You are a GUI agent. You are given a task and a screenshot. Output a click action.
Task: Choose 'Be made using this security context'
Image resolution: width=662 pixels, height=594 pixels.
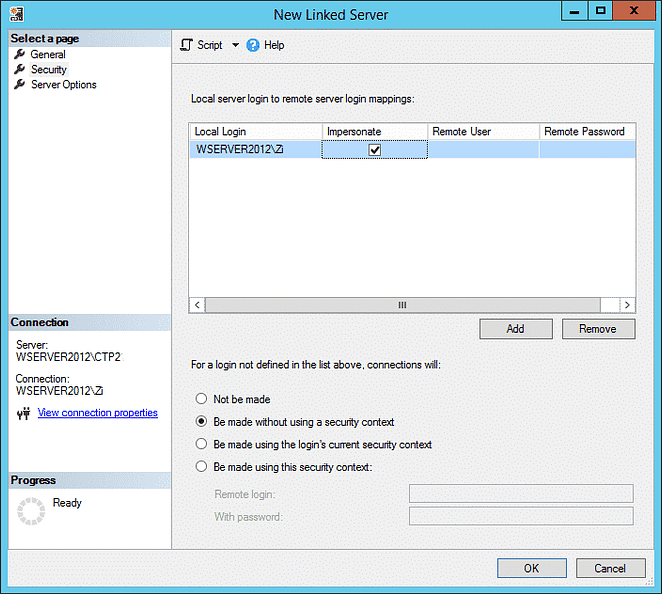coord(201,467)
